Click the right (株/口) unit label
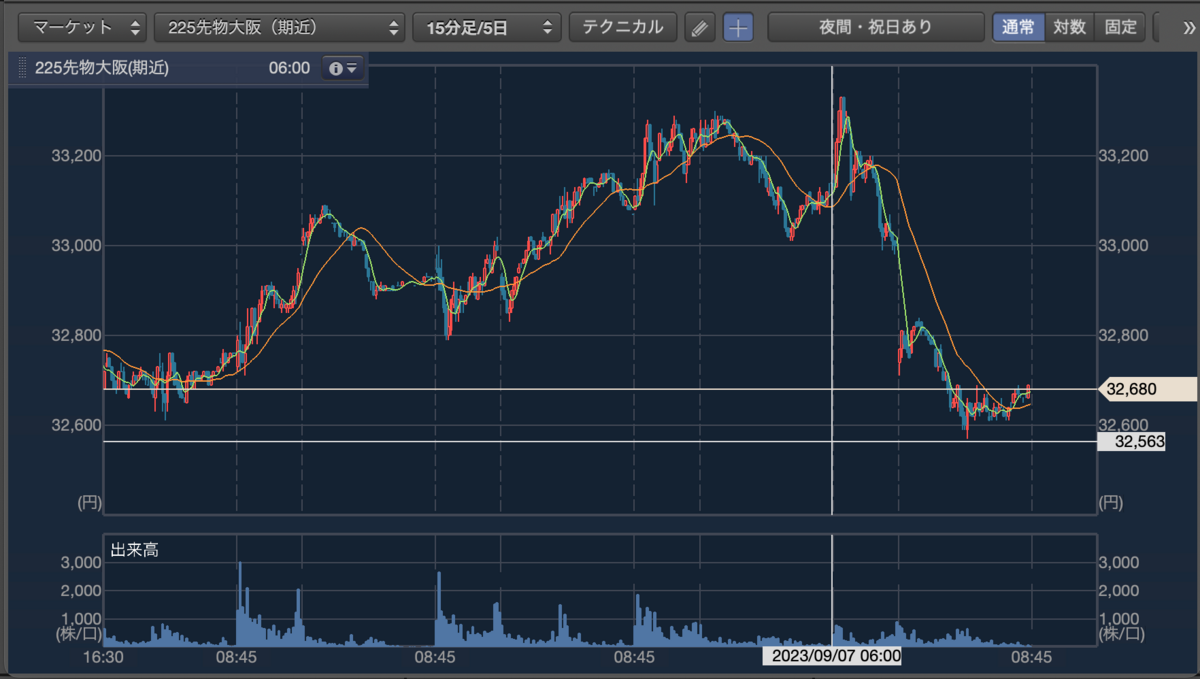The image size is (1200, 679). click(x=1123, y=634)
